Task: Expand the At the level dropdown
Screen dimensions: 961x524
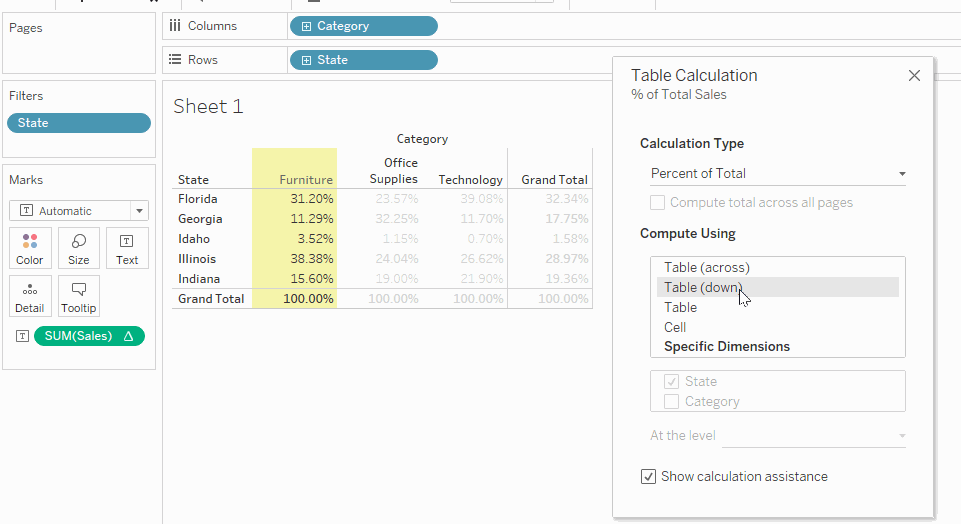Action: tap(815, 436)
